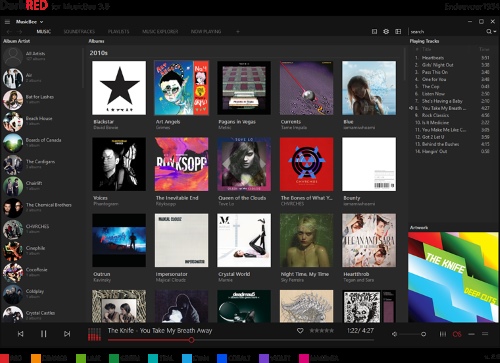Skip to the previous track
This screenshot has height=363, width=500.
click(x=21, y=334)
